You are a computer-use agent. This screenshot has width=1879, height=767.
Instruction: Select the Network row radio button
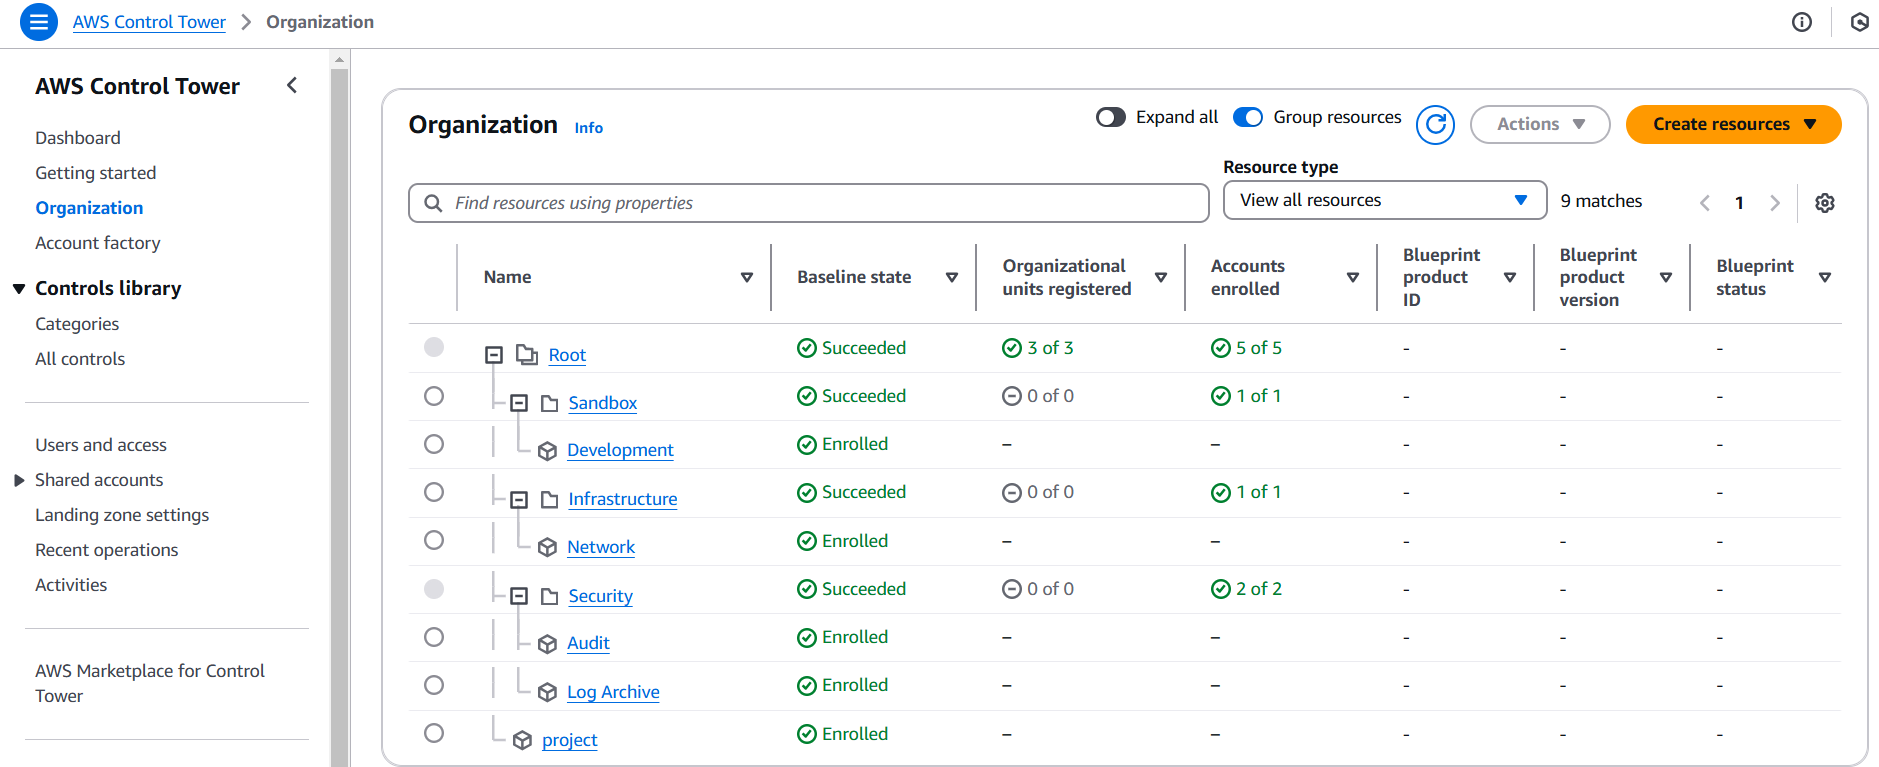[434, 540]
